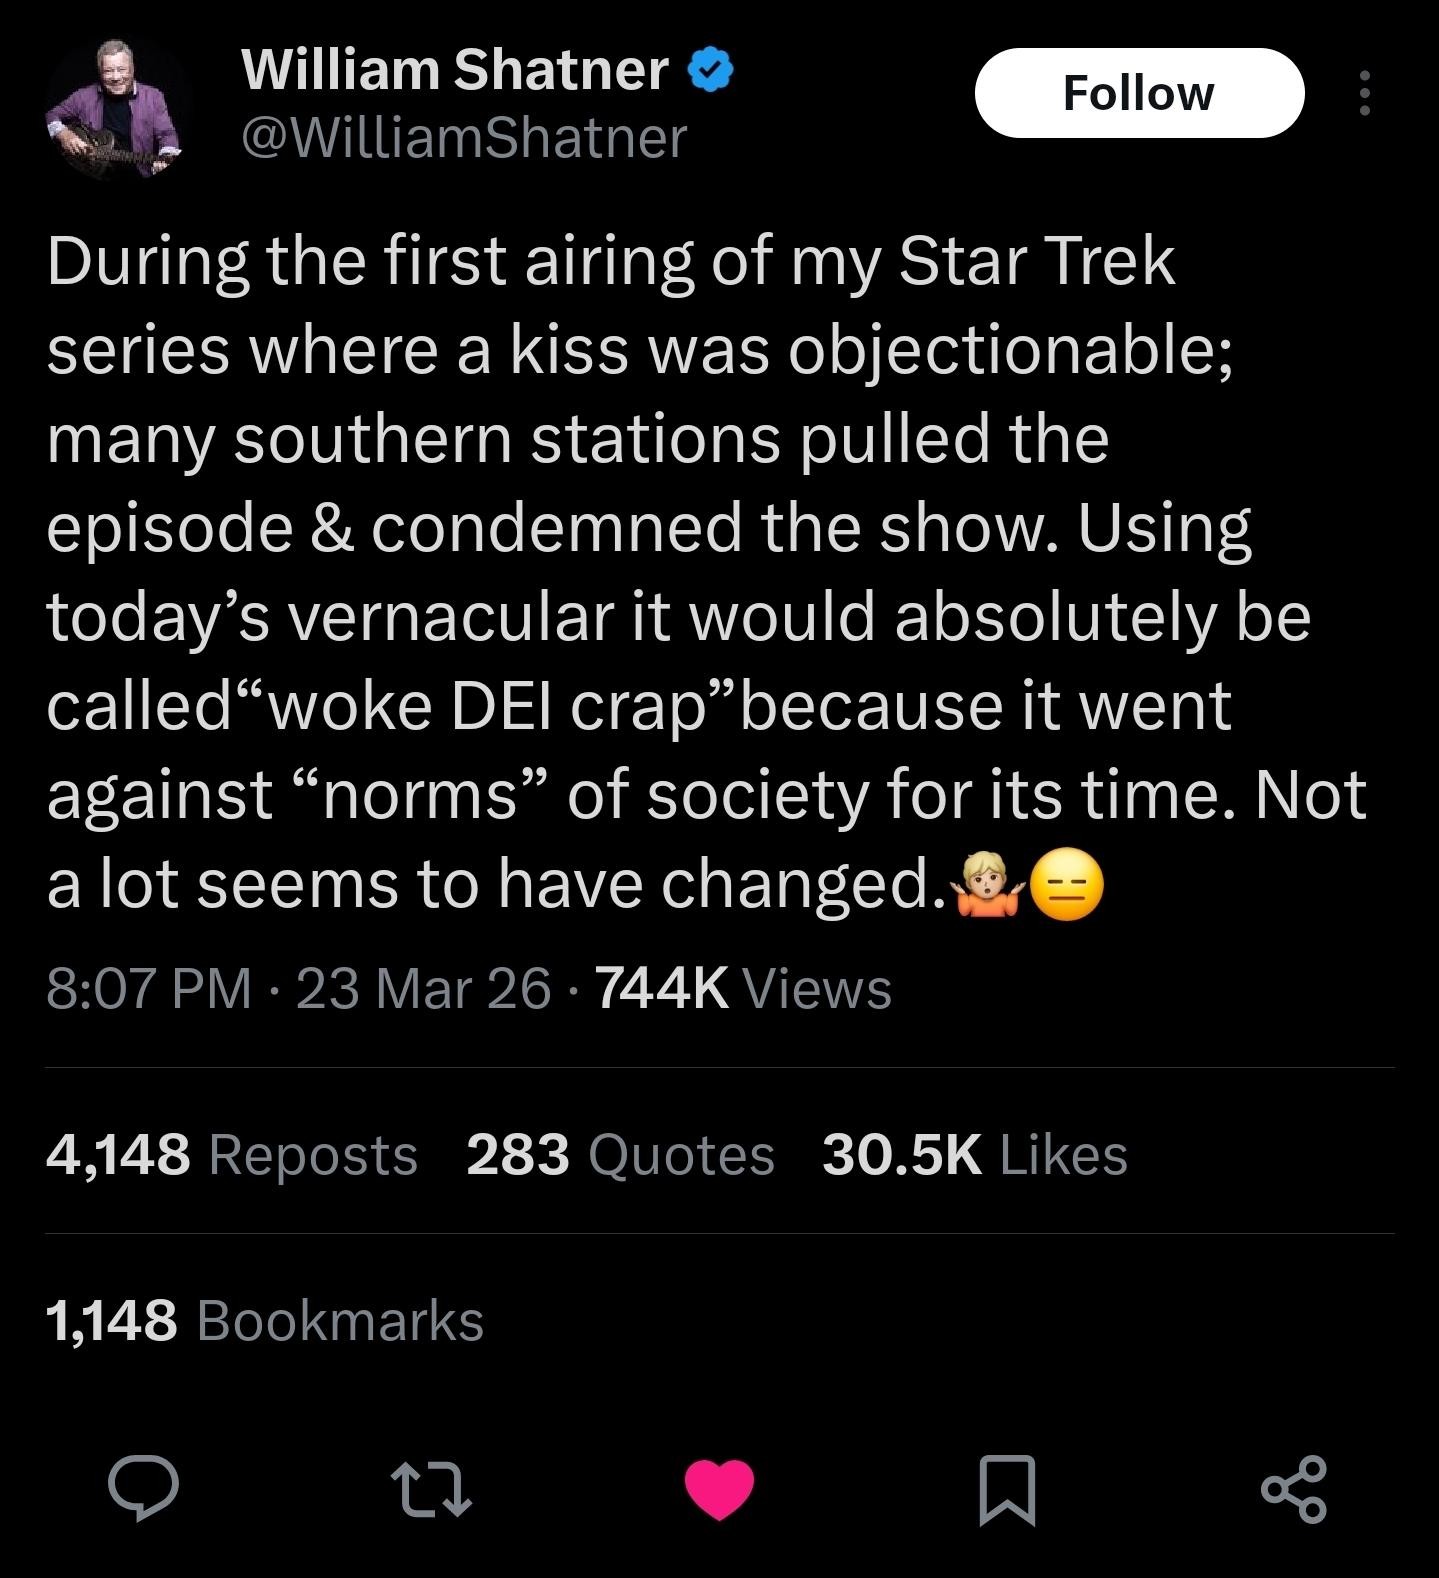Tap the share icon
The image size is (1439, 1578).
click(1294, 1489)
